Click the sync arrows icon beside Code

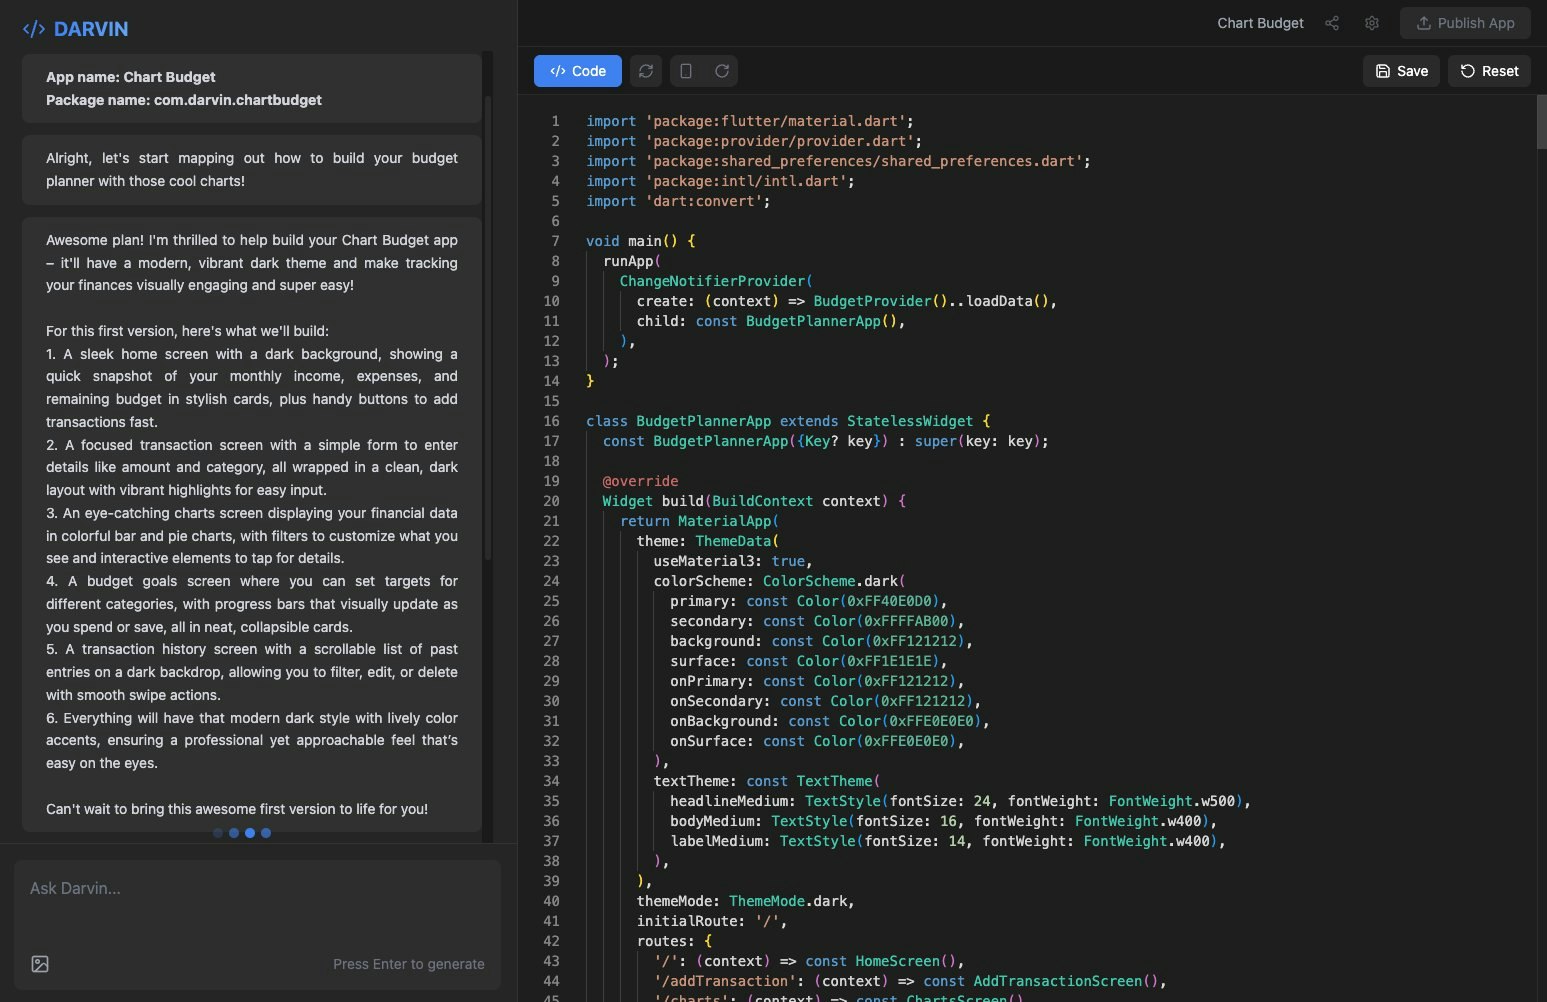(646, 71)
